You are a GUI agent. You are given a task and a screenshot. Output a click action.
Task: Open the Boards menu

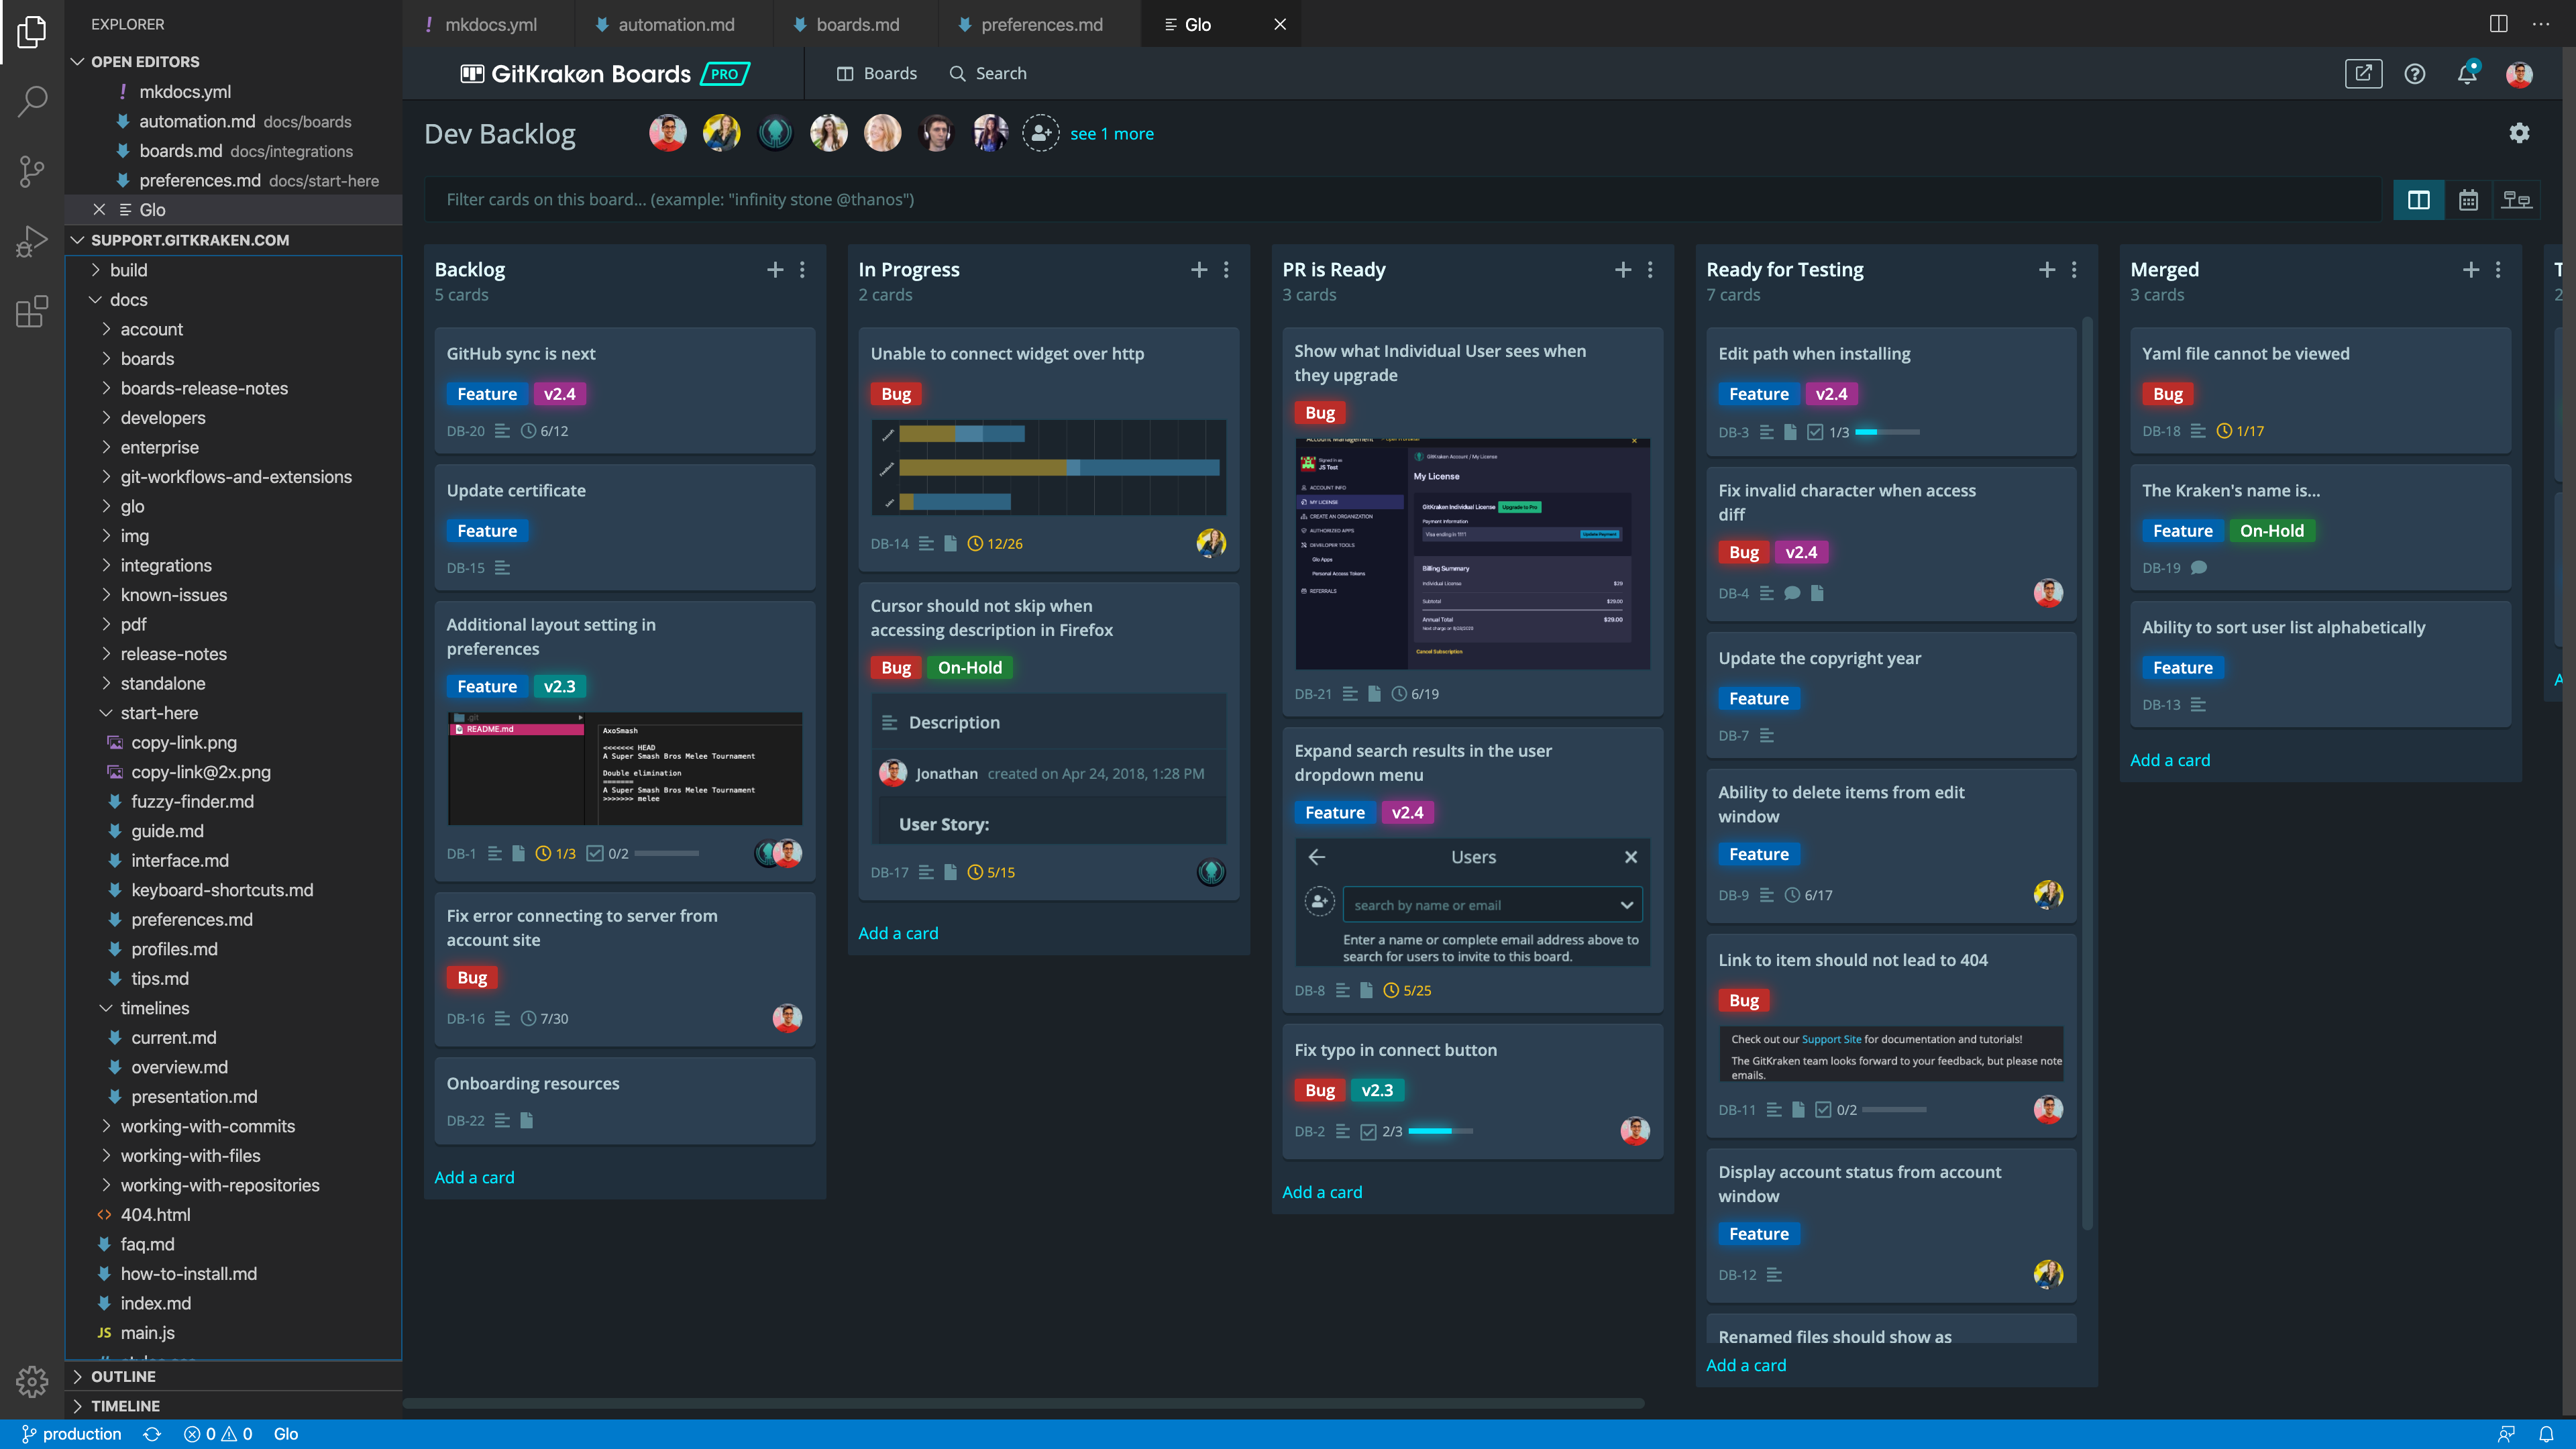(x=877, y=74)
